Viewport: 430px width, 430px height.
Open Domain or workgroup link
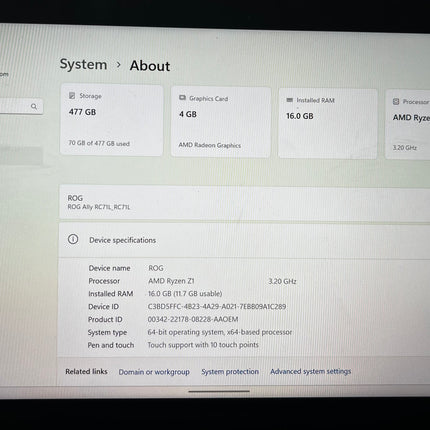pyautogui.click(x=154, y=372)
